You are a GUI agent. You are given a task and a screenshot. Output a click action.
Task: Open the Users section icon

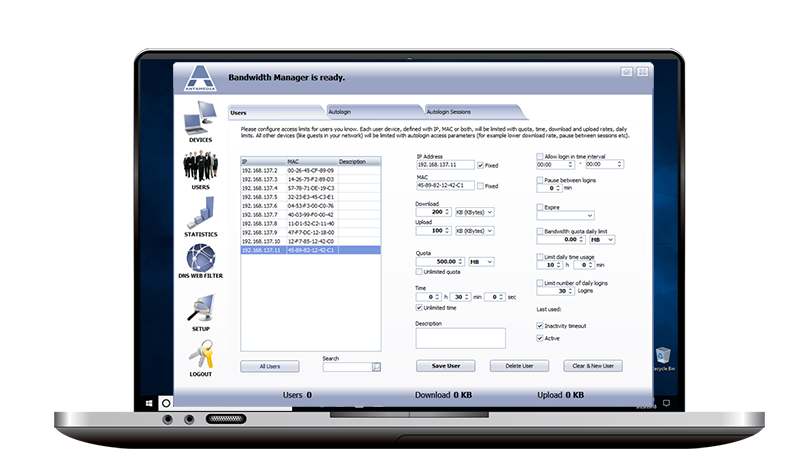pyautogui.click(x=201, y=165)
